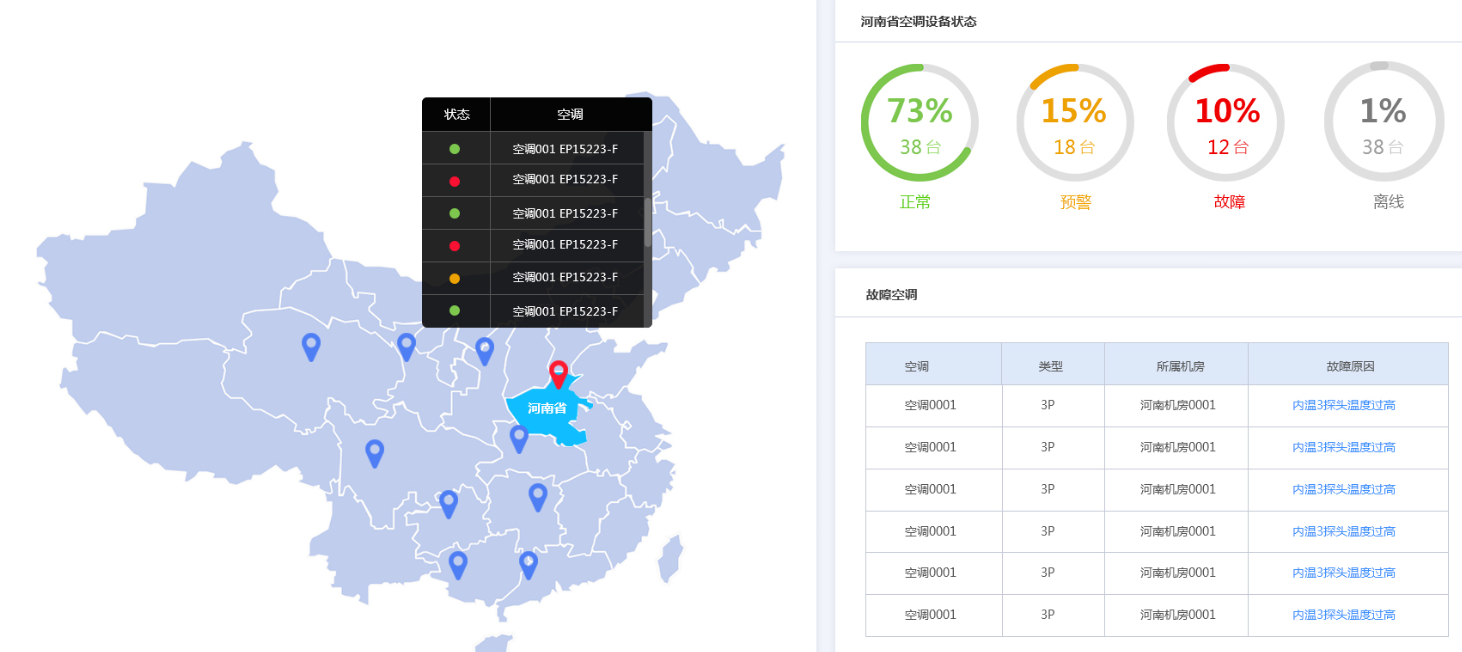
Task: Open the first row's 内温3探头温度过高 link
Action: tap(1343, 405)
